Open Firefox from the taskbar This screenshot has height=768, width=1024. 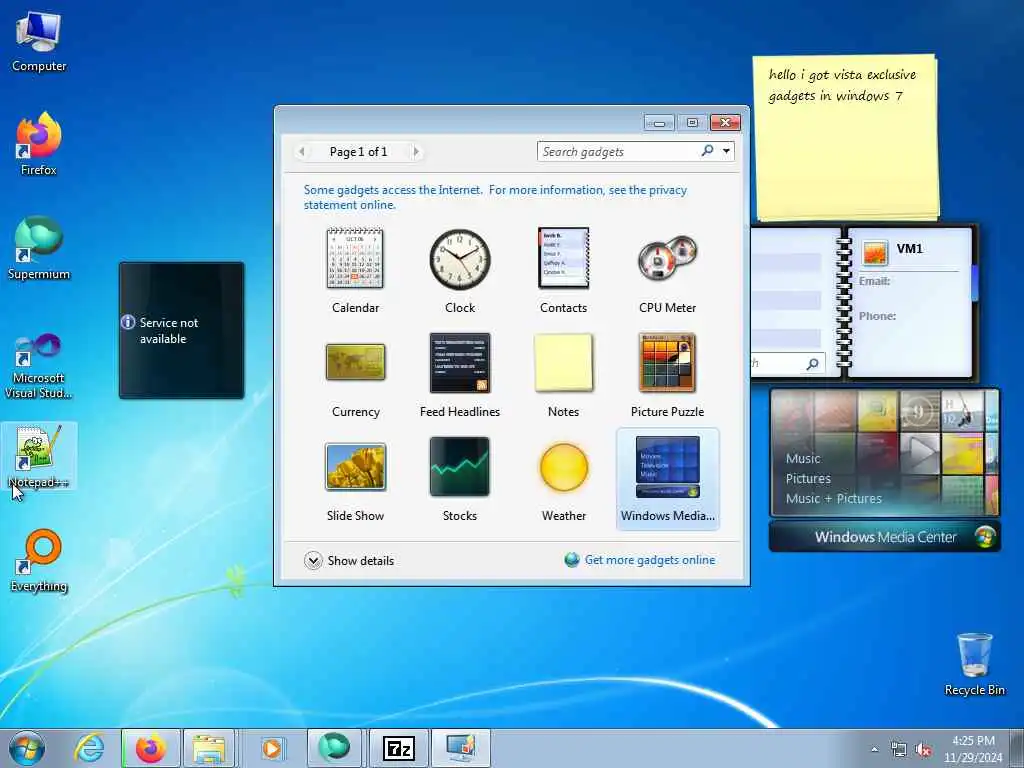[150, 748]
